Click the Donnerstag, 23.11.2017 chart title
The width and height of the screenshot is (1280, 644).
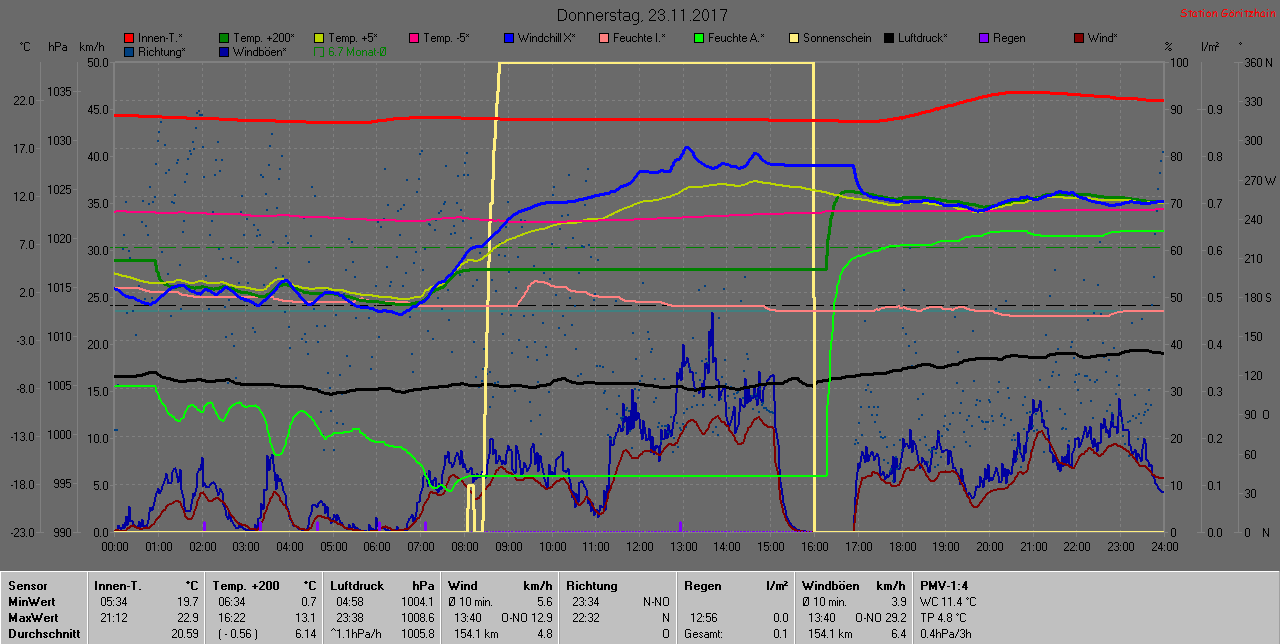click(x=641, y=15)
